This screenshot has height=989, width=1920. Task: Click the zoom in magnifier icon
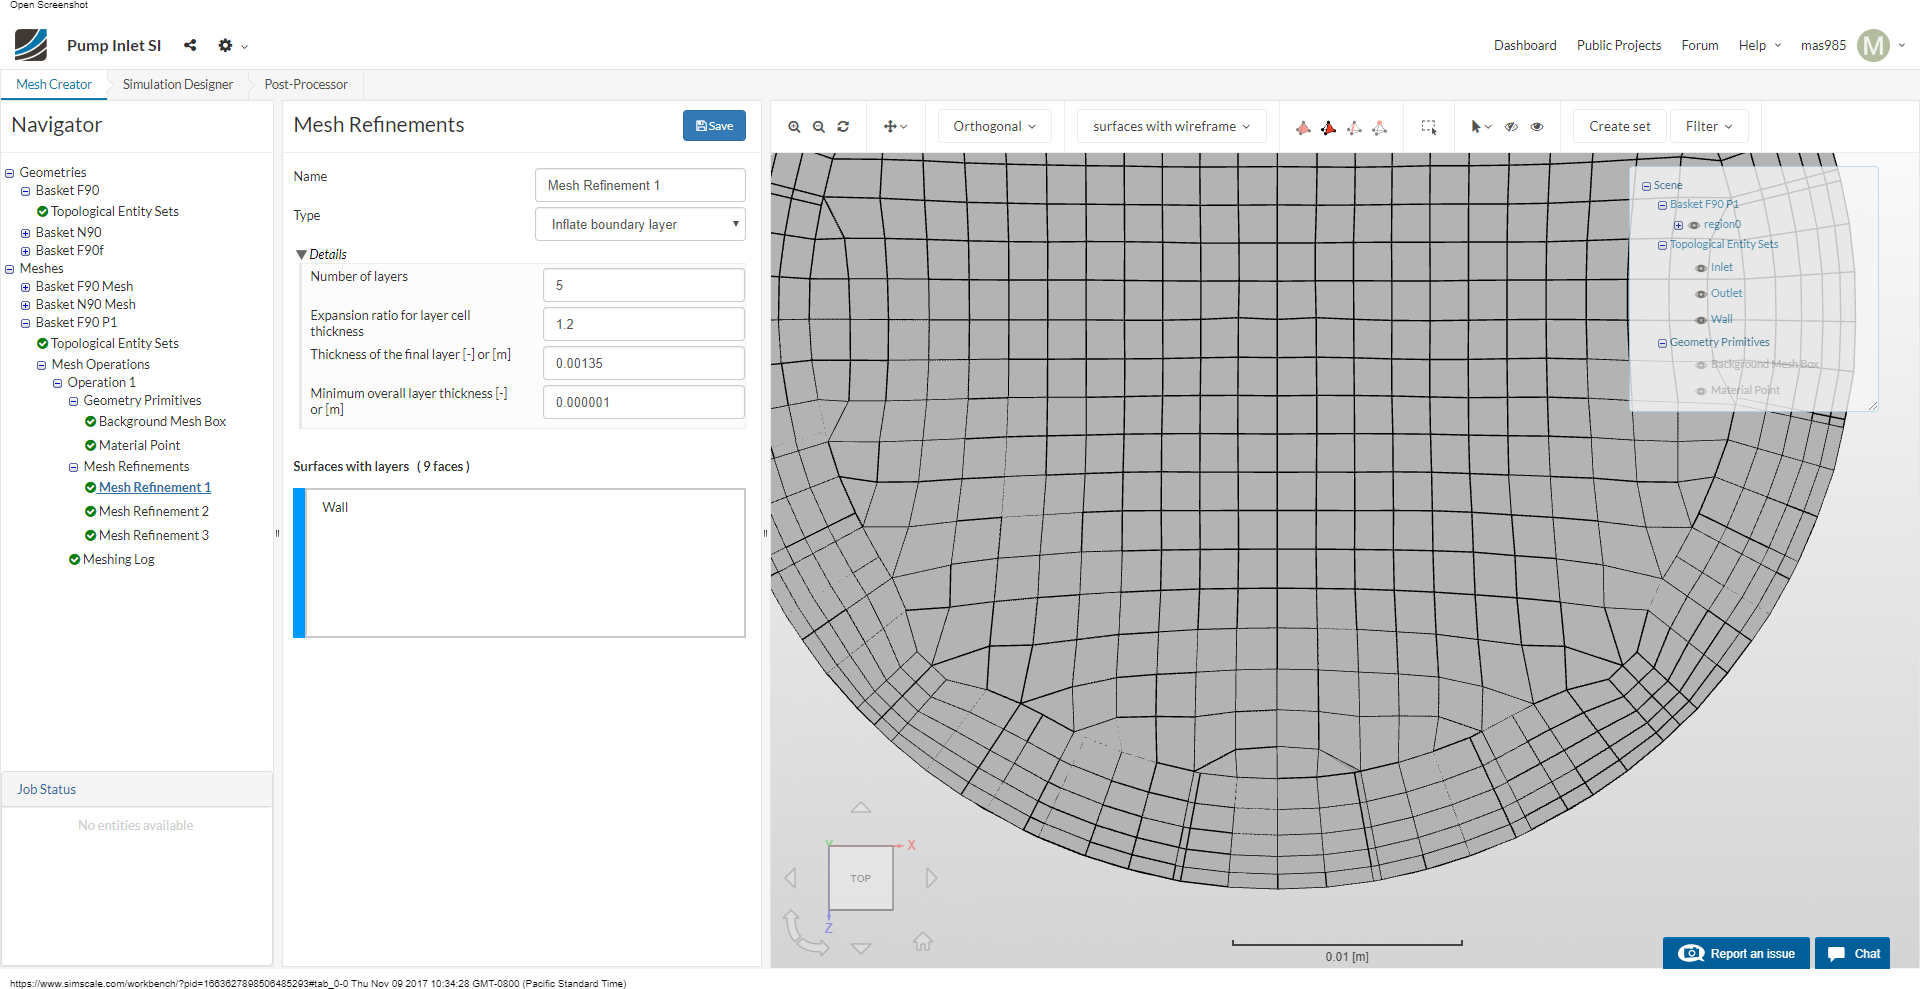pos(794,127)
